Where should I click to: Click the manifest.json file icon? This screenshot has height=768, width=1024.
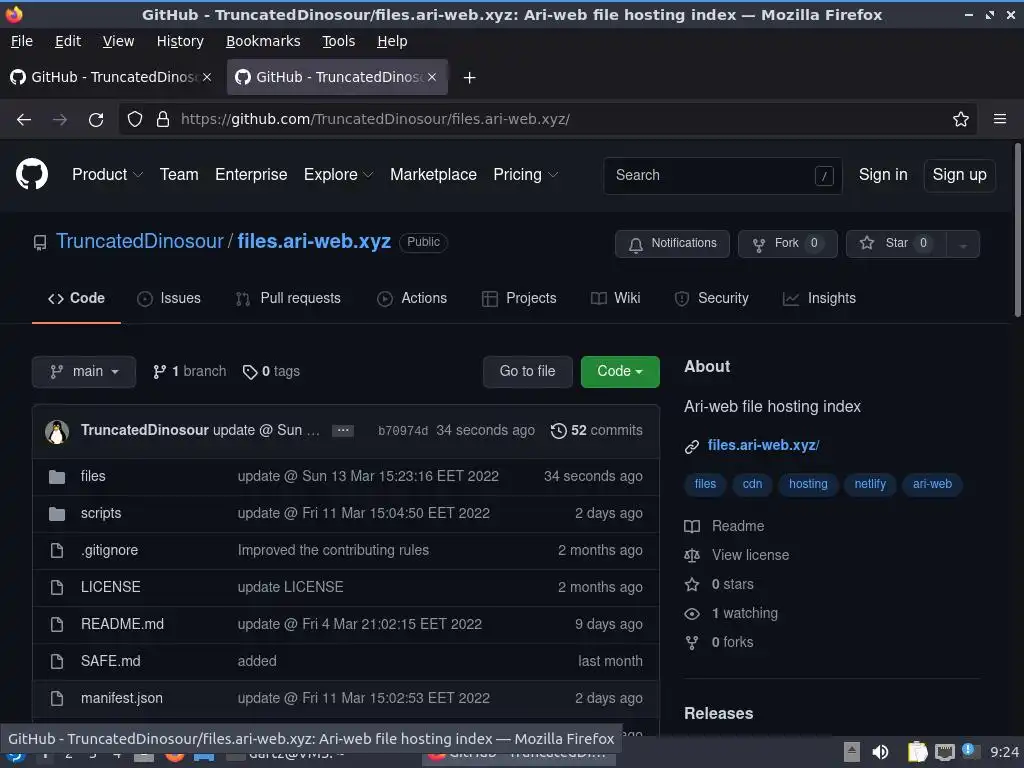point(57,698)
